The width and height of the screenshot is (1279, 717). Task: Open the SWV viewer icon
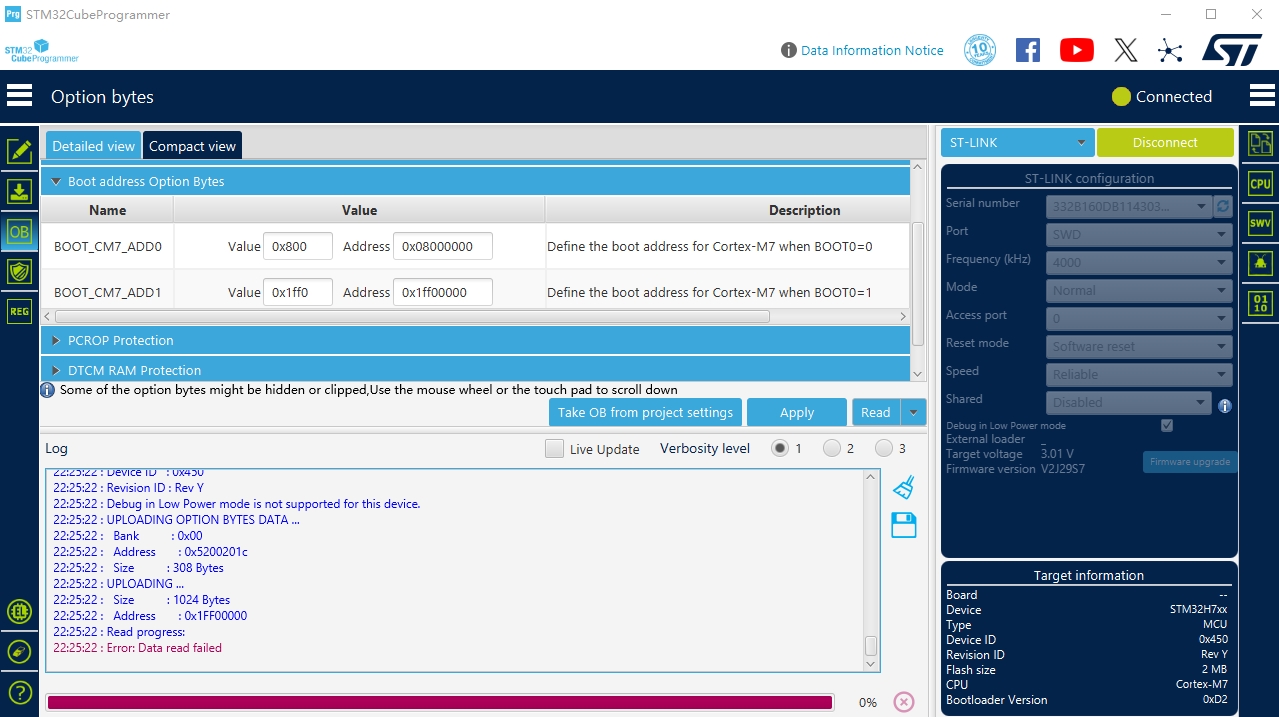[1260, 224]
